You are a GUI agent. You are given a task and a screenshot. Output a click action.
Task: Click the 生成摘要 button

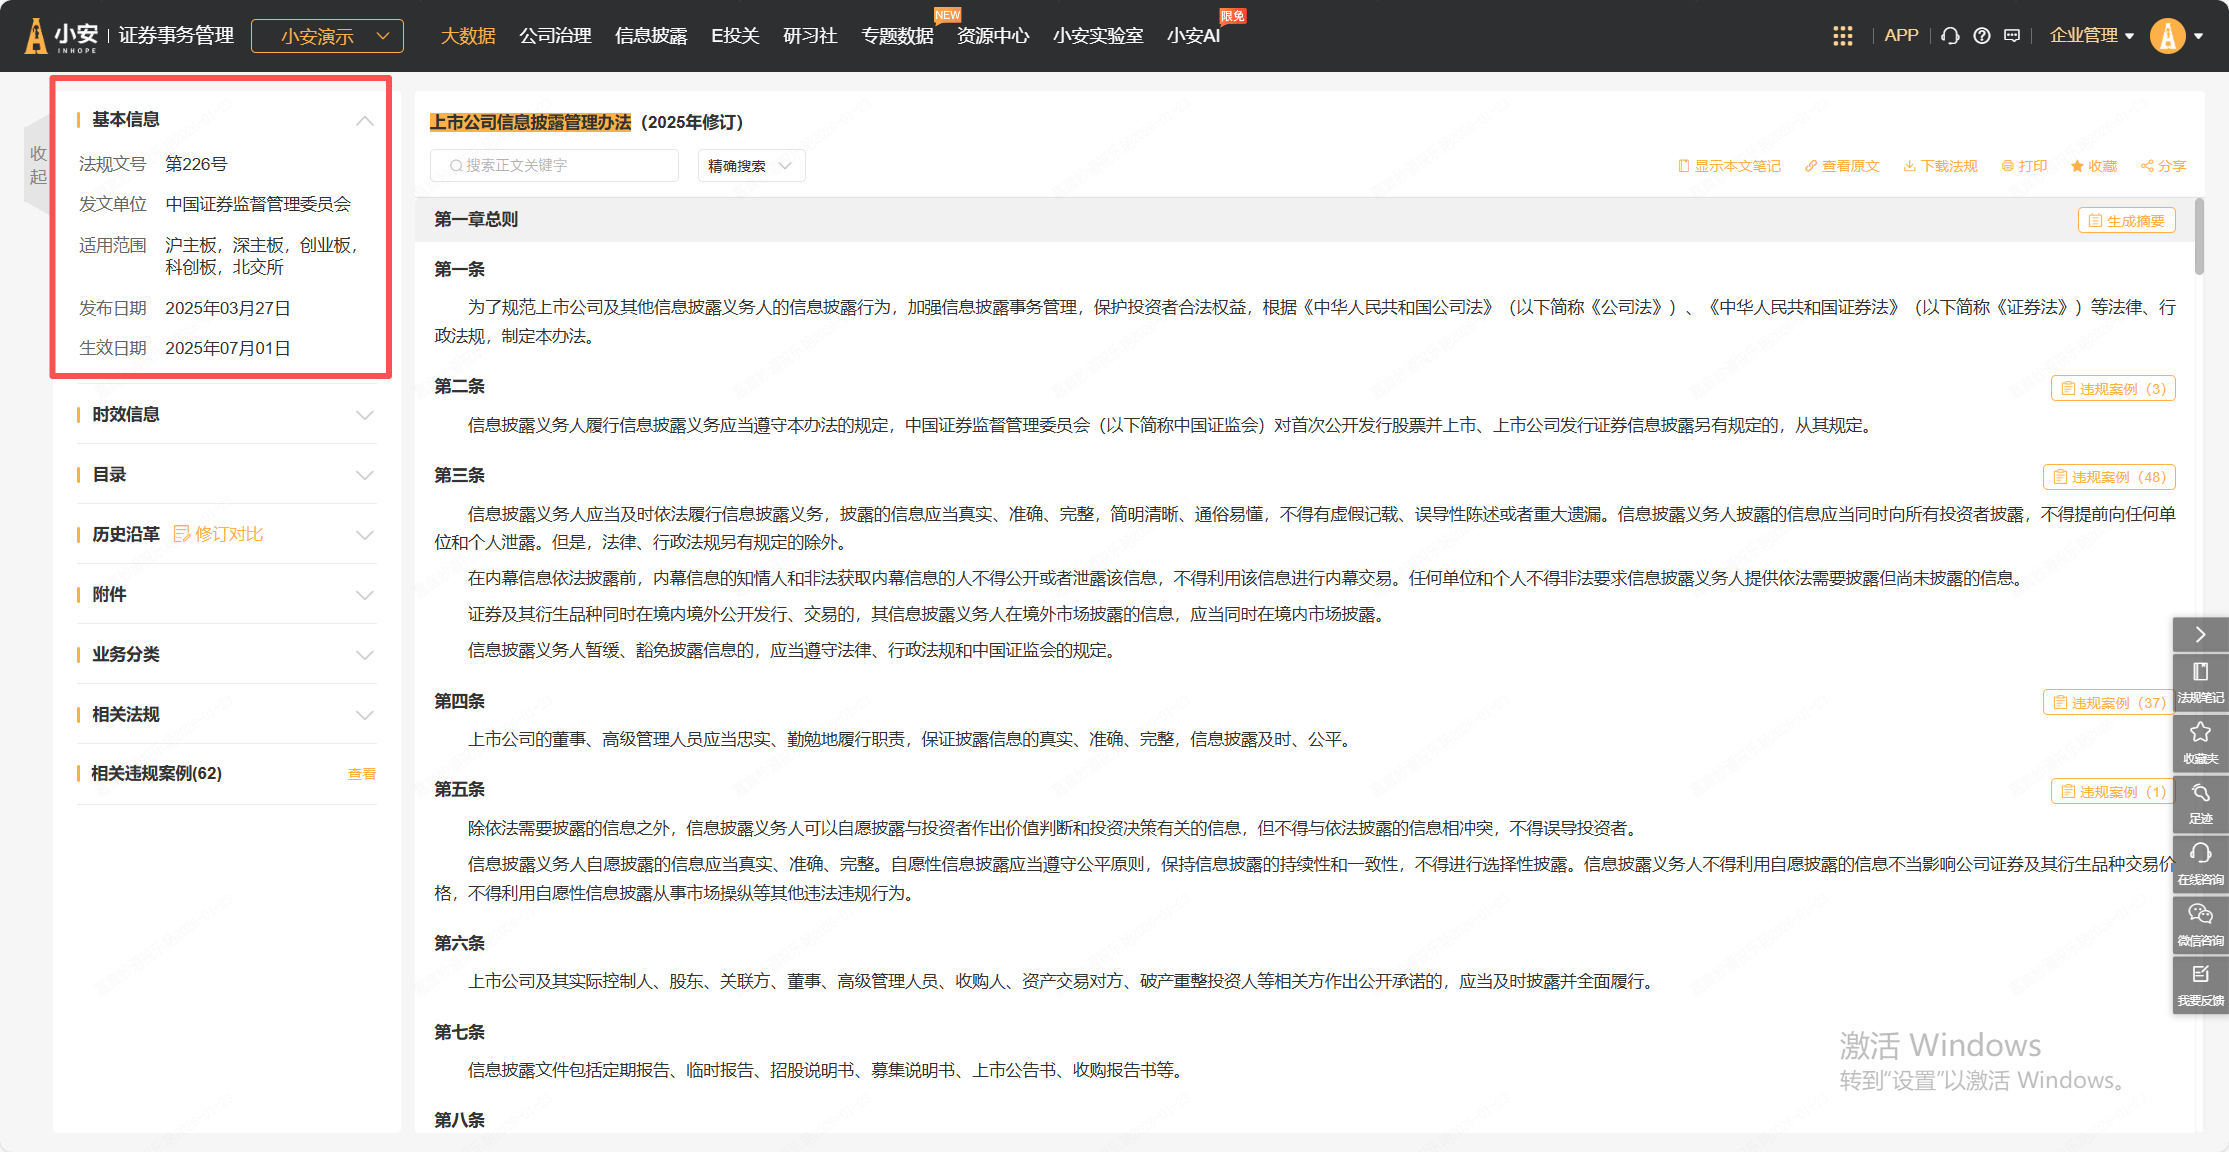2126,221
